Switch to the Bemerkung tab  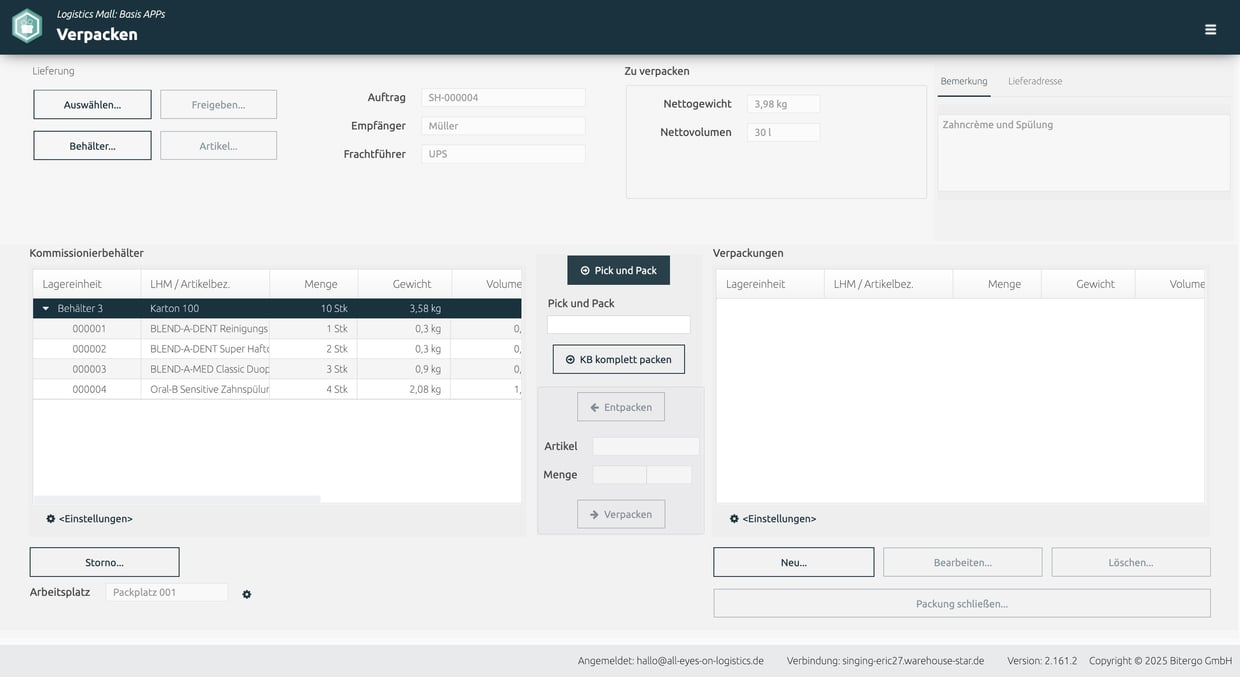964,81
